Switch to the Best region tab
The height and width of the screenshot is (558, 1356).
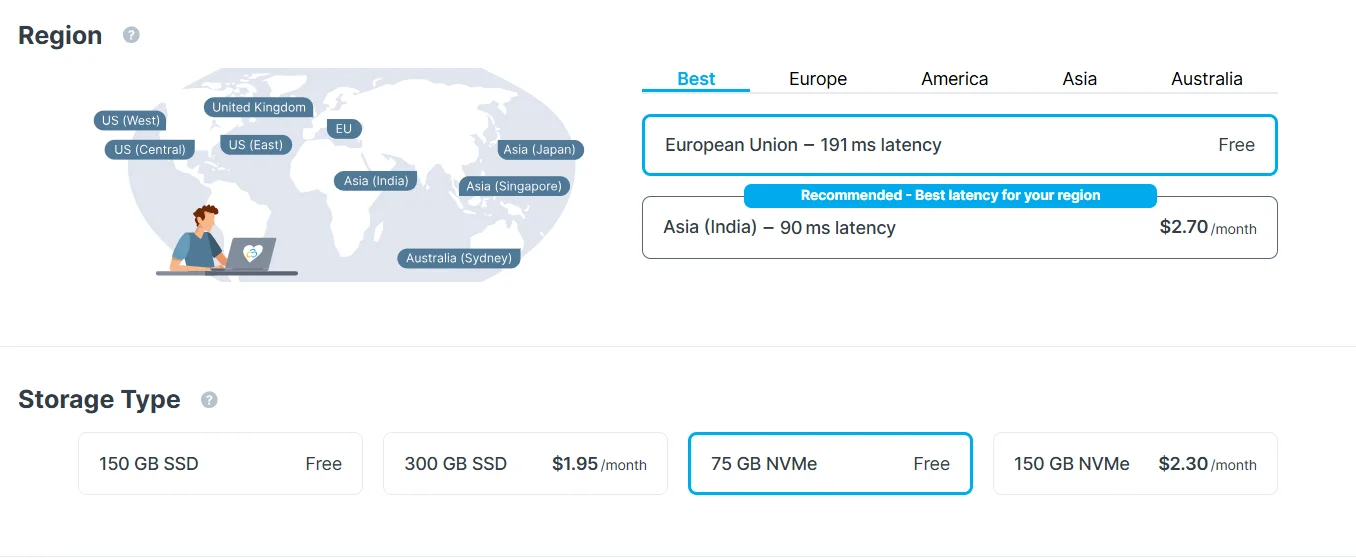696,79
